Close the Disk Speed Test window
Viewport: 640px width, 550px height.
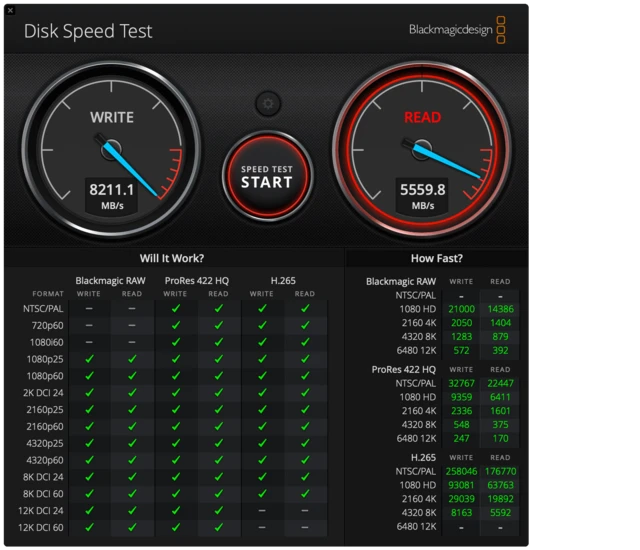point(10,10)
